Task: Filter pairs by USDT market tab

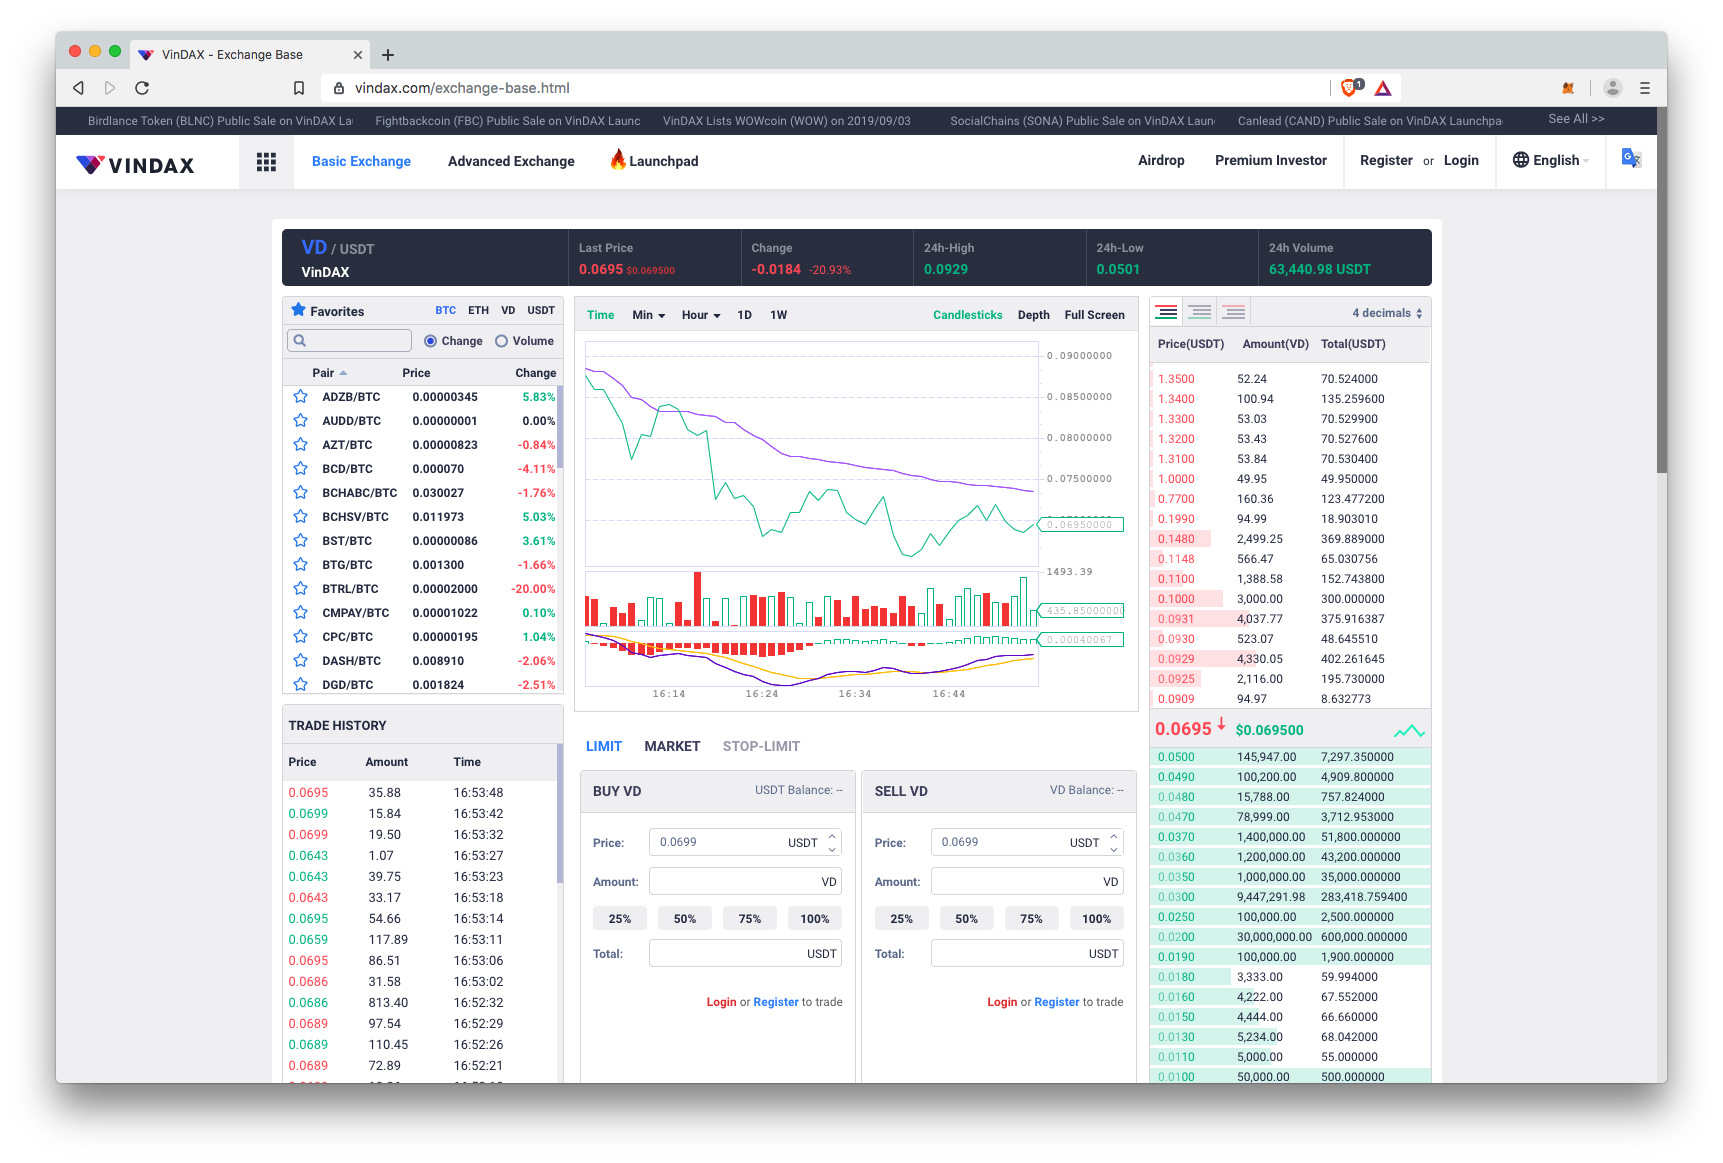Action: 541,310
